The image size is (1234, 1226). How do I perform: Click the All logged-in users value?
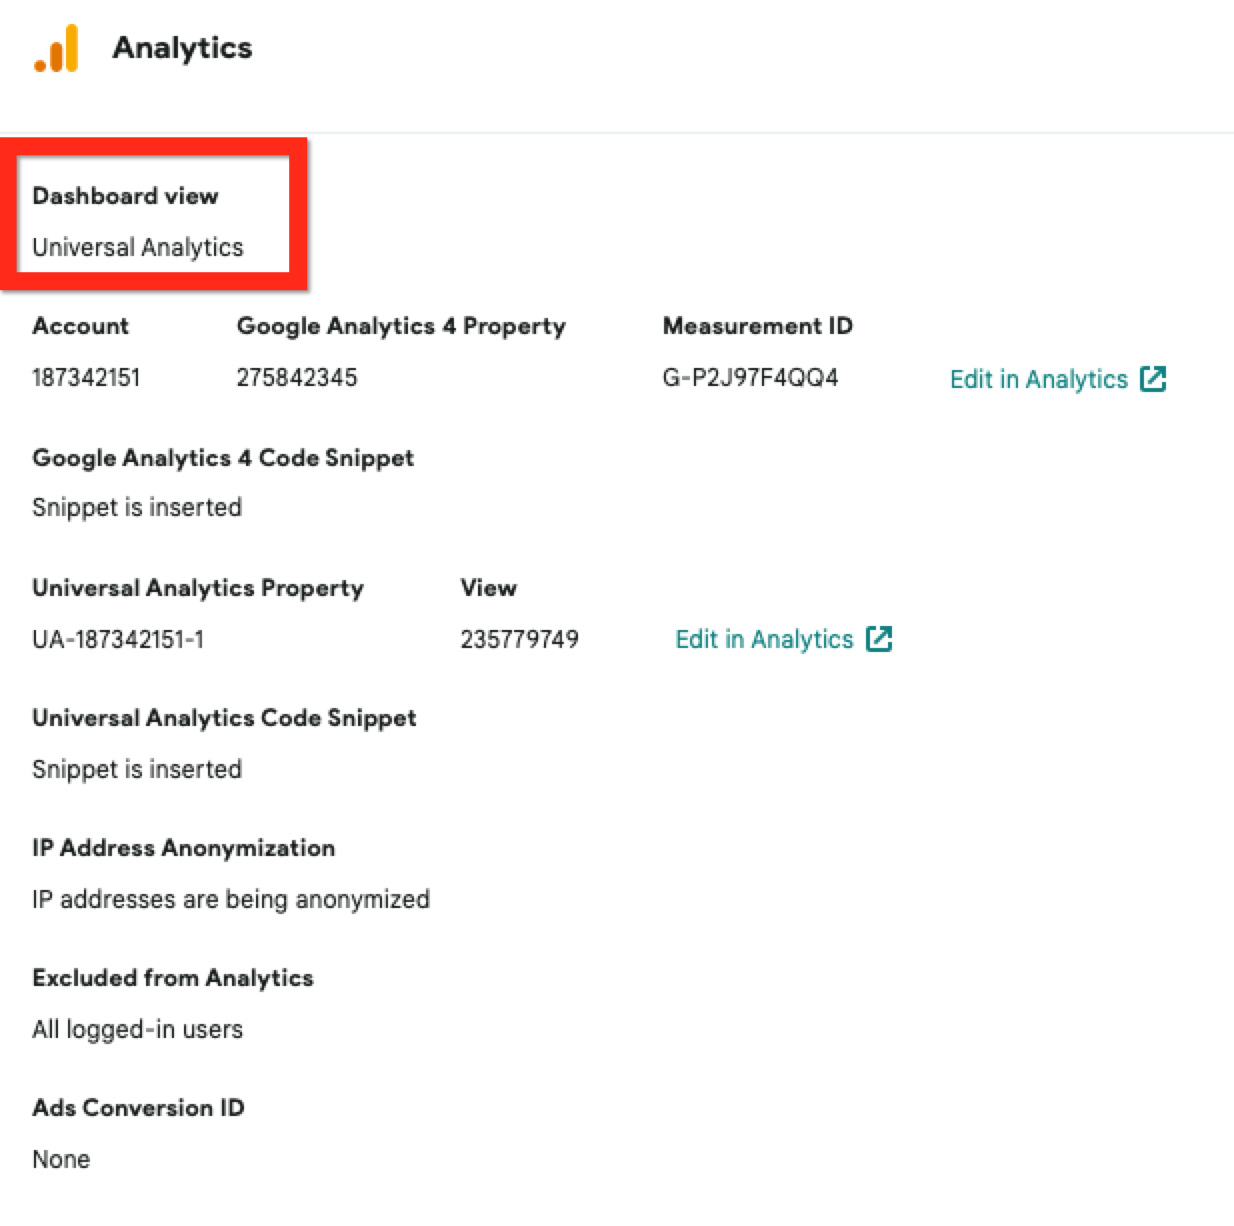point(138,1029)
